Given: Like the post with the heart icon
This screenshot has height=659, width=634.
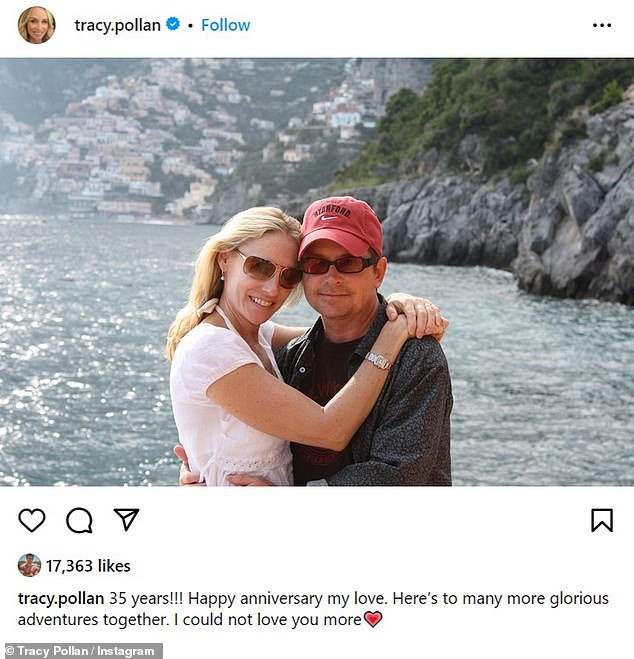Looking at the screenshot, I should coord(32,520).
